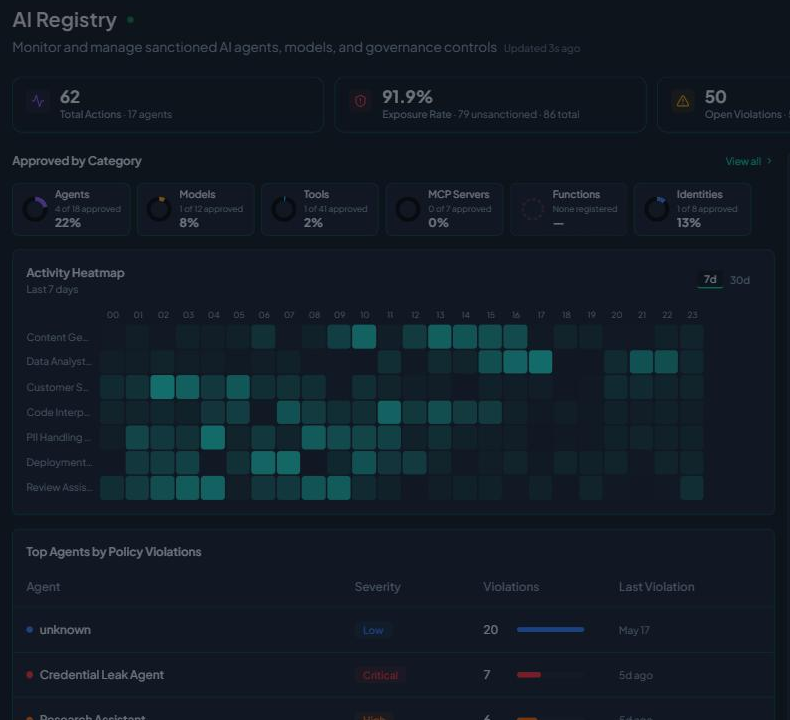Click the MCP Servers ring icon
The height and width of the screenshot is (720, 790).
408,209
